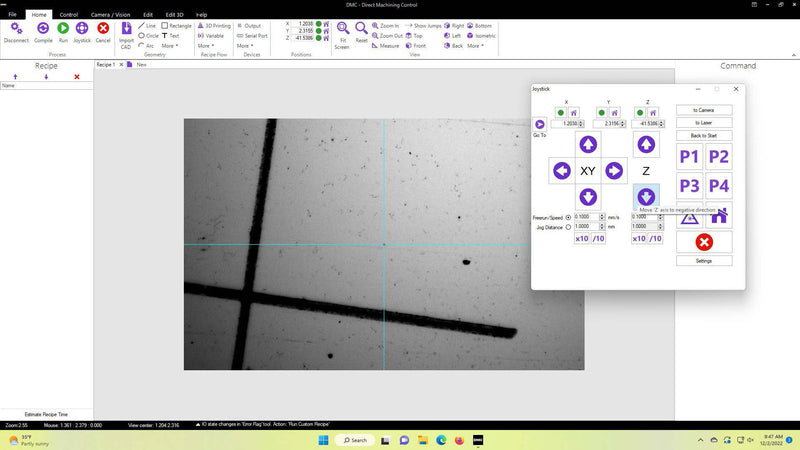
Task: Select the Recipe 1 document tab
Action: coord(106,65)
